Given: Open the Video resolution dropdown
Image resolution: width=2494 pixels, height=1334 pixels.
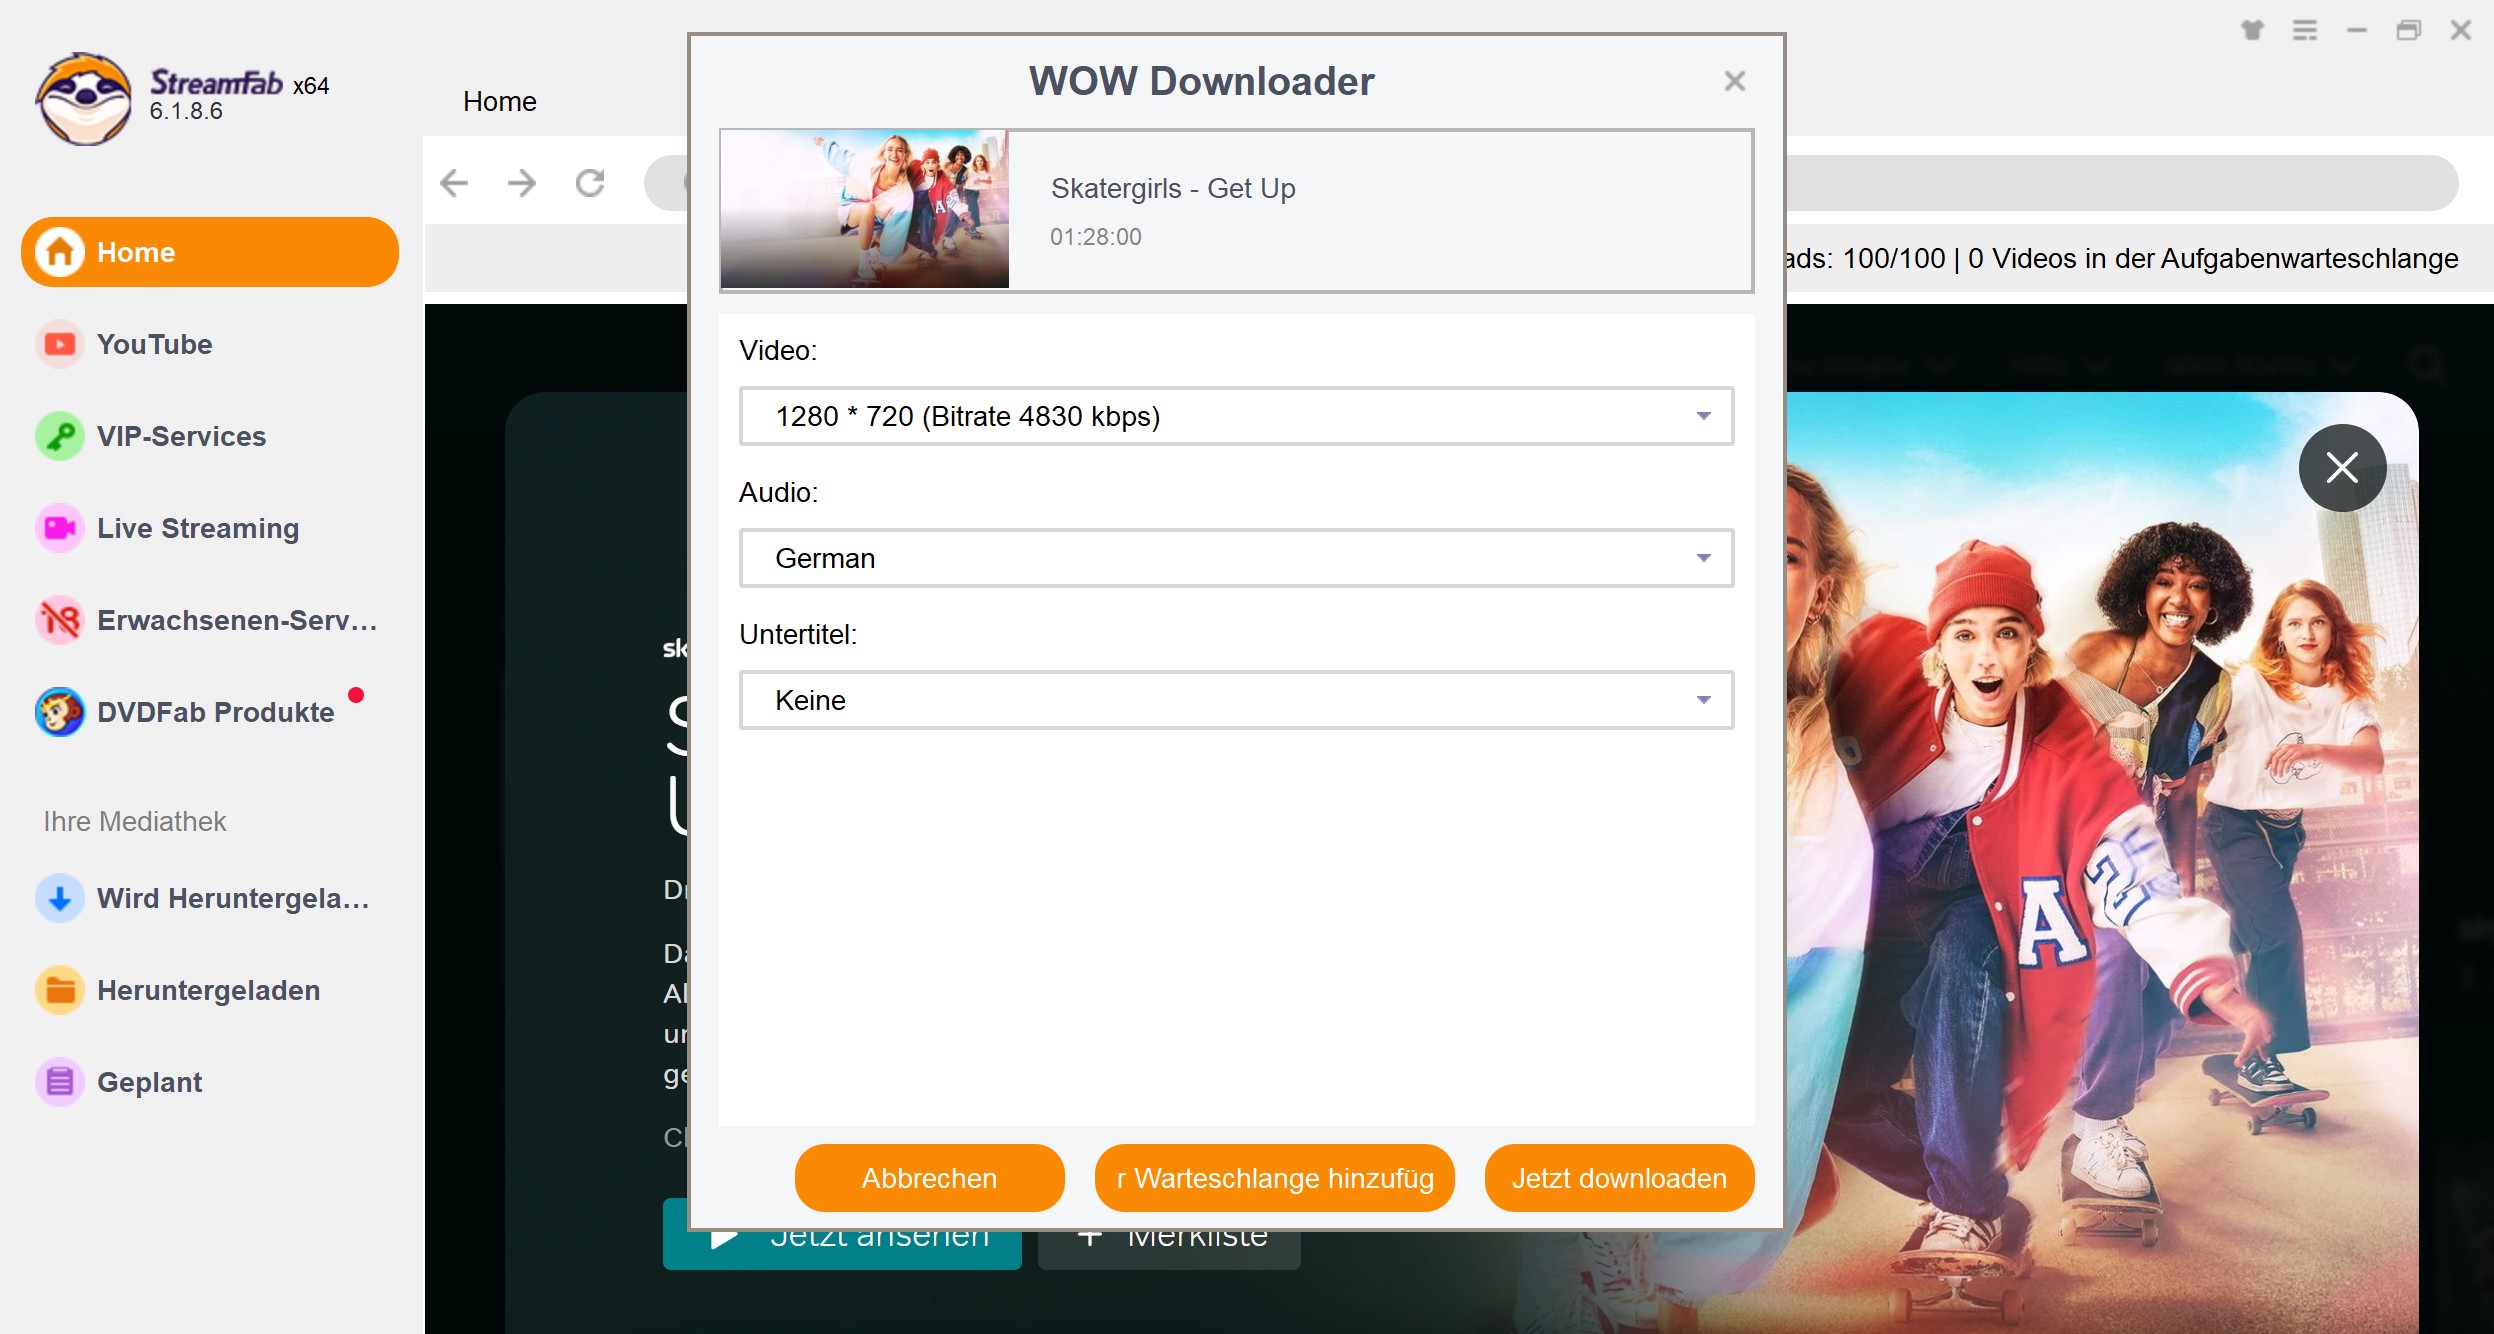Looking at the screenshot, I should pos(1236,416).
